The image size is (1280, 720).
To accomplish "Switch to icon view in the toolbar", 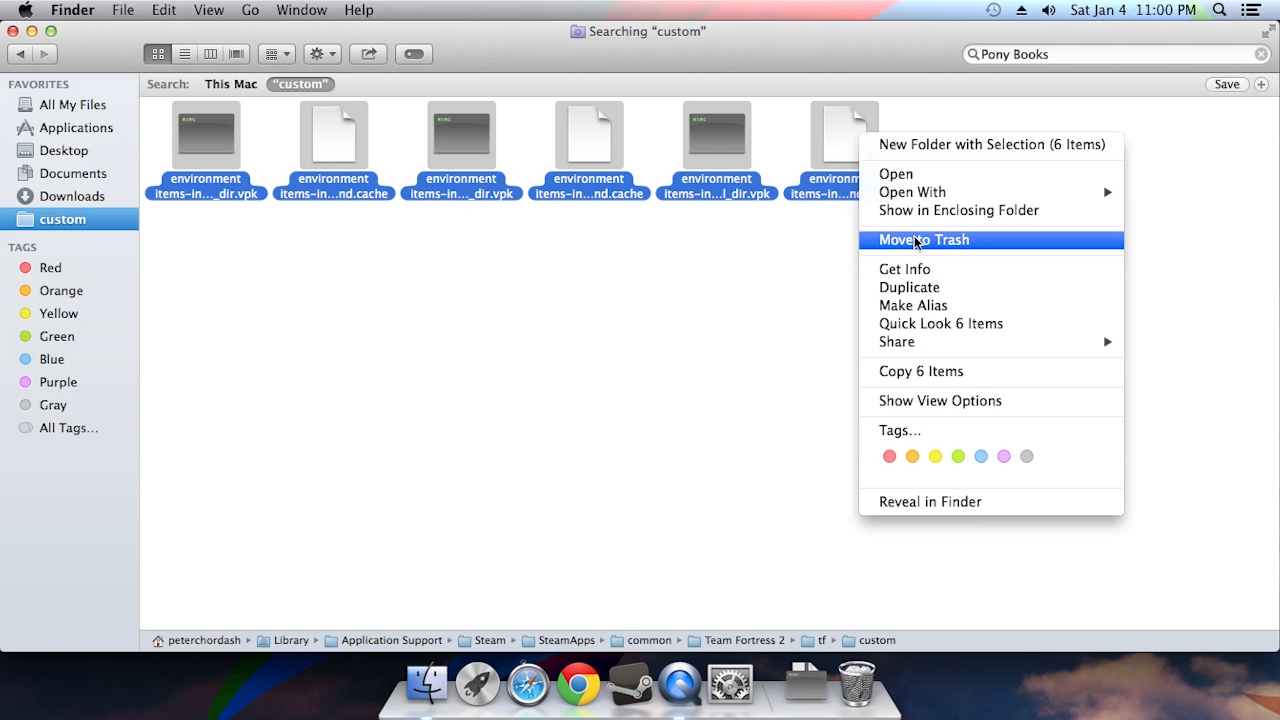I will 158,54.
